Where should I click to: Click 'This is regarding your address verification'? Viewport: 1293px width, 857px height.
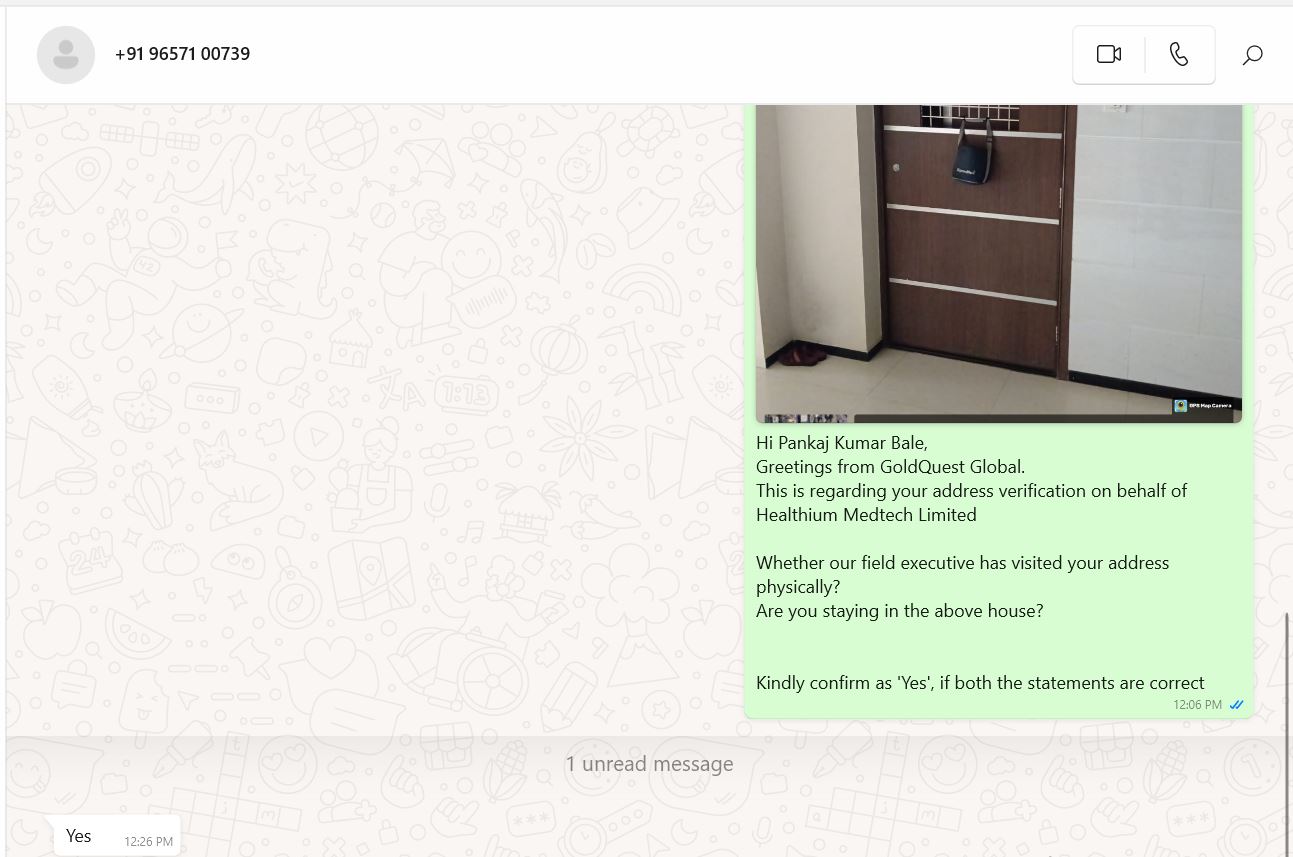(x=971, y=491)
